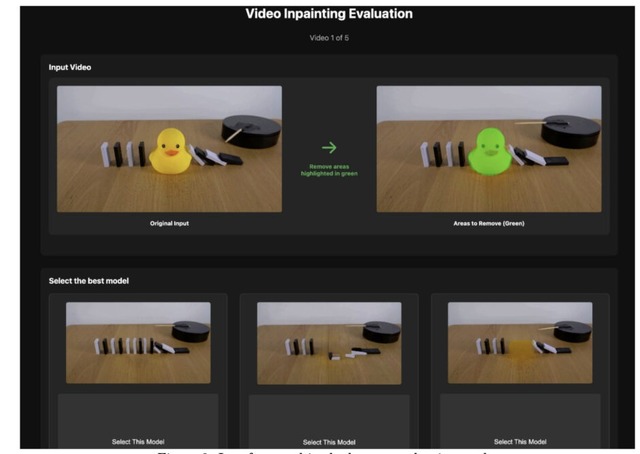Click the Remove areas highlighted in green instruction
The height and width of the screenshot is (454, 640).
pyautogui.click(x=329, y=170)
